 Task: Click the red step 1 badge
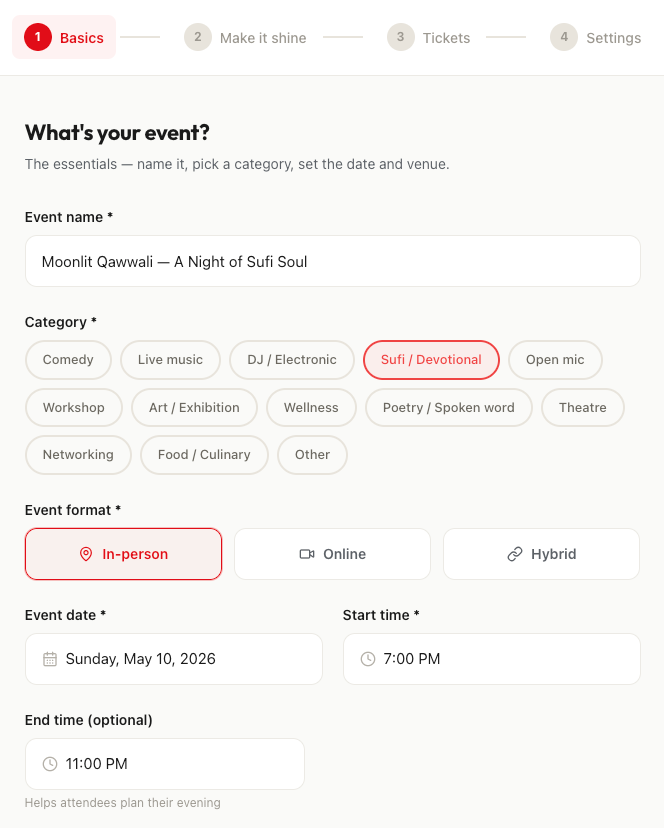click(x=37, y=37)
